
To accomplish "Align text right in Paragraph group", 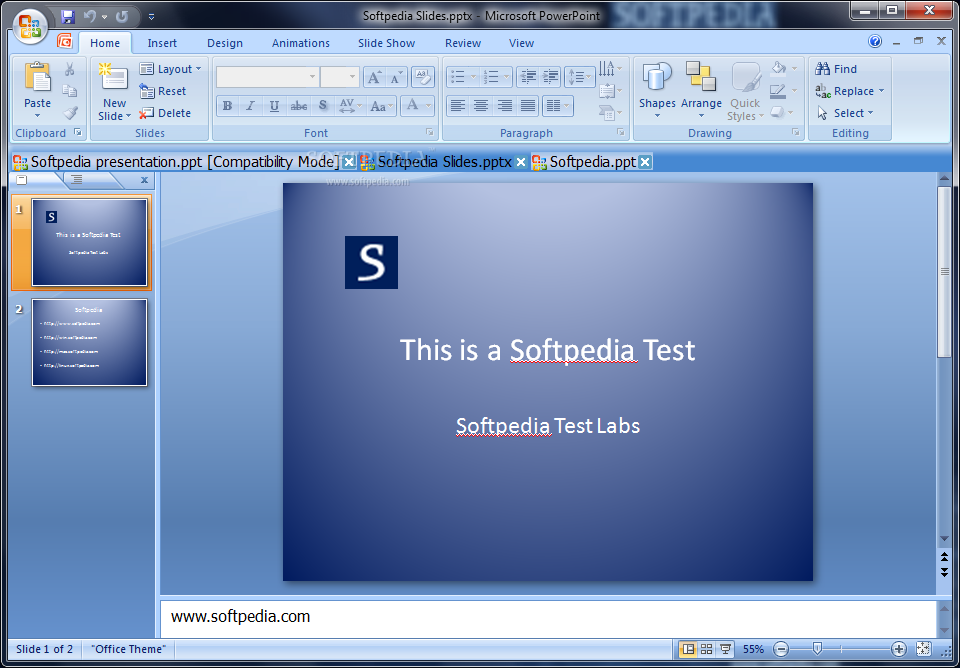I will click(504, 106).
